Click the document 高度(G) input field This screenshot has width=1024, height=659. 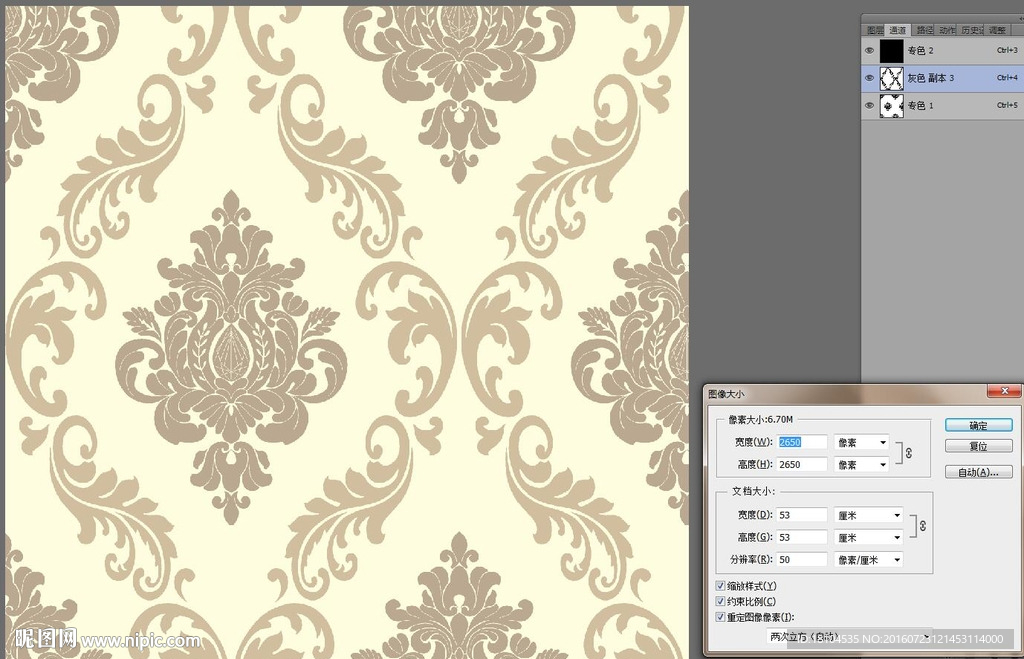[x=802, y=537]
